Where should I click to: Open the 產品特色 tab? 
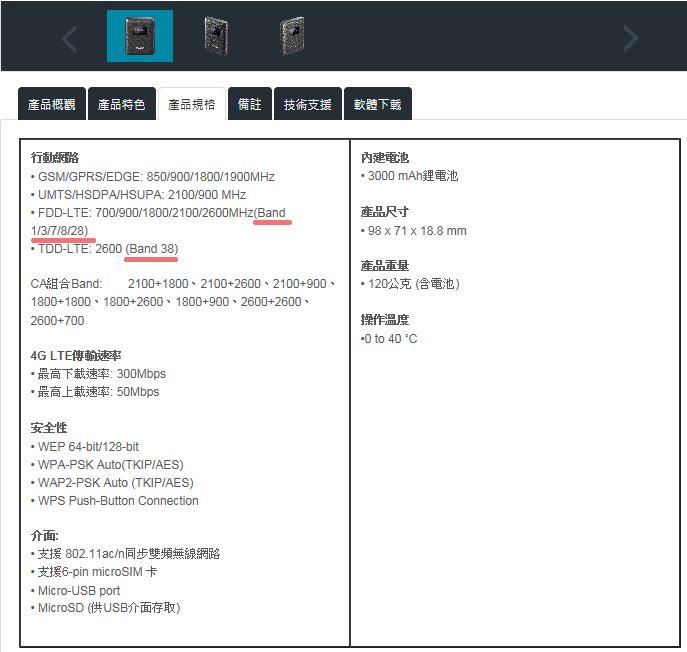coord(122,104)
